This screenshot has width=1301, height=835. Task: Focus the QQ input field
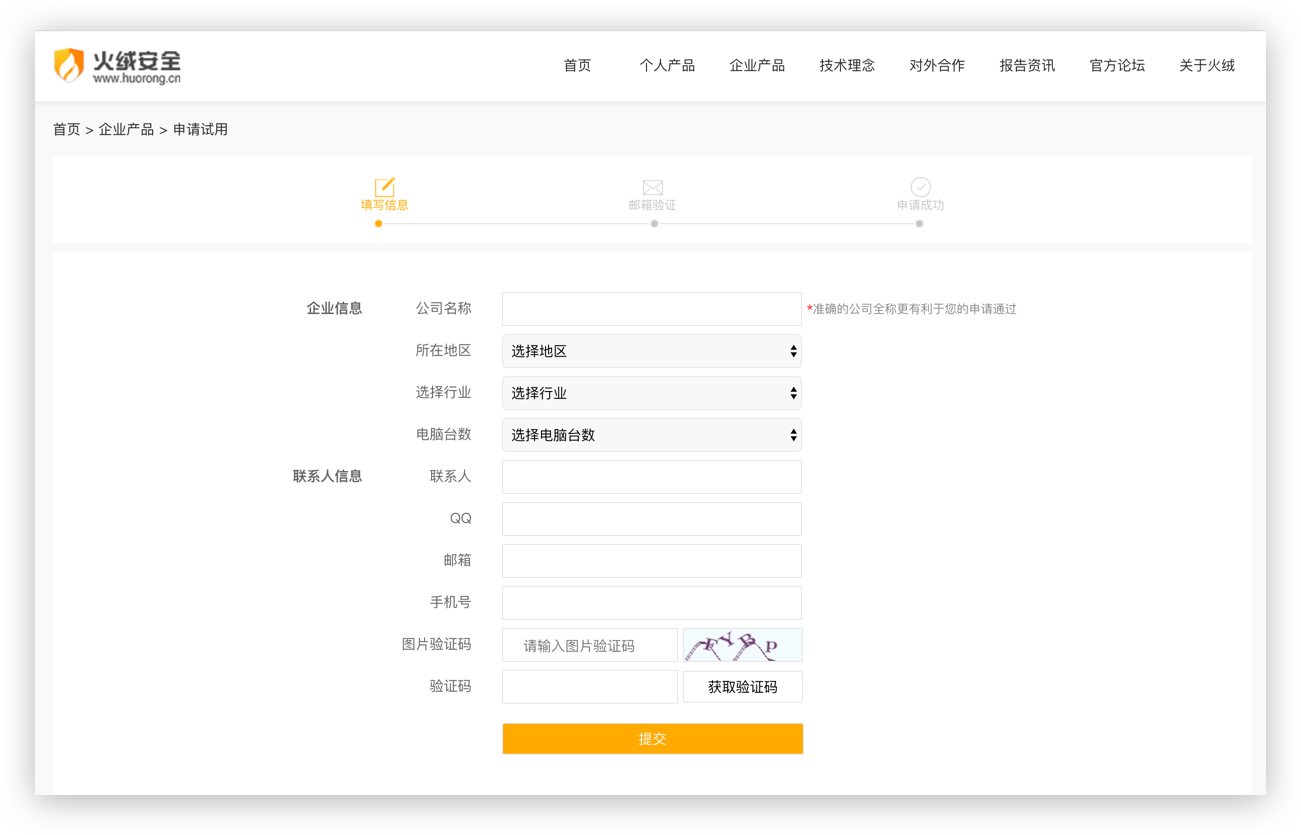(x=652, y=519)
